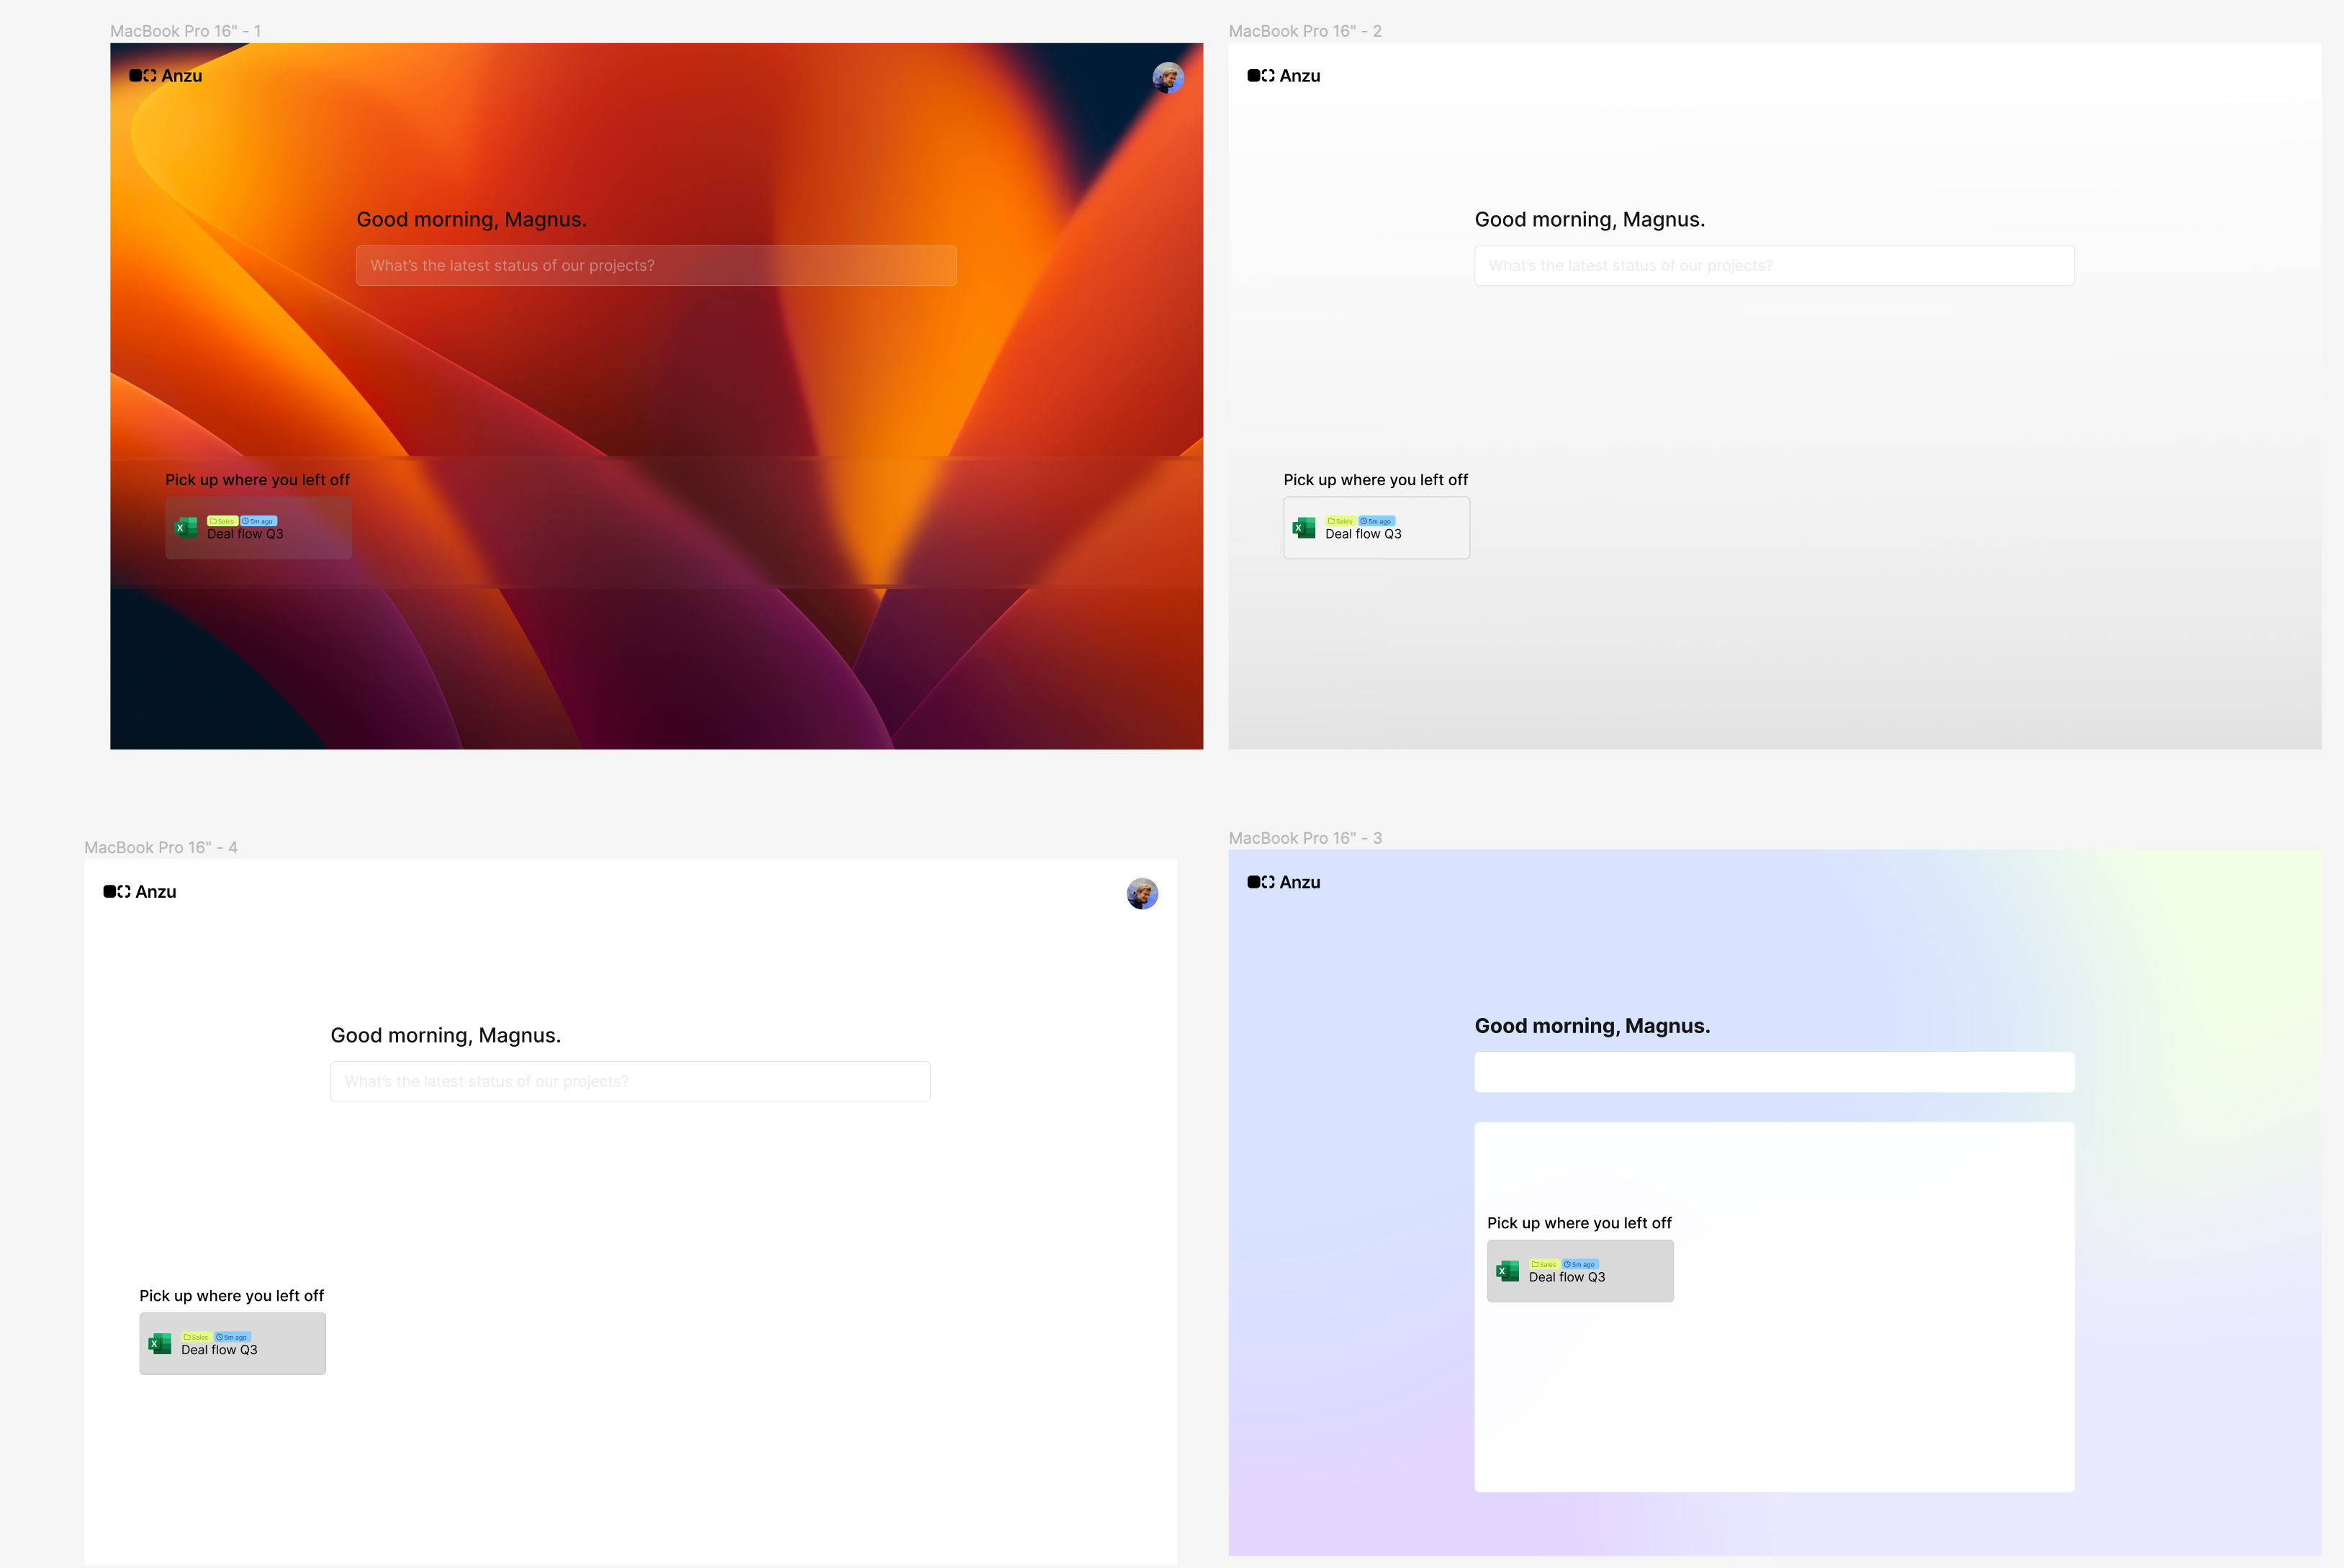Select the frame label MacBook Pro 16" - 1
The image size is (2344, 1568).
186,31
